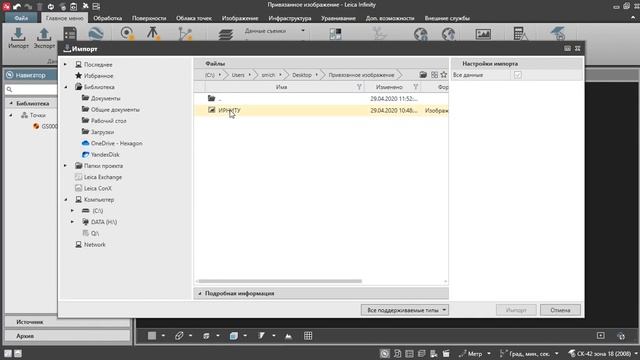640x360 pixels.
Task: Open the Метр units dropdown in the status bar
Action: point(489,353)
